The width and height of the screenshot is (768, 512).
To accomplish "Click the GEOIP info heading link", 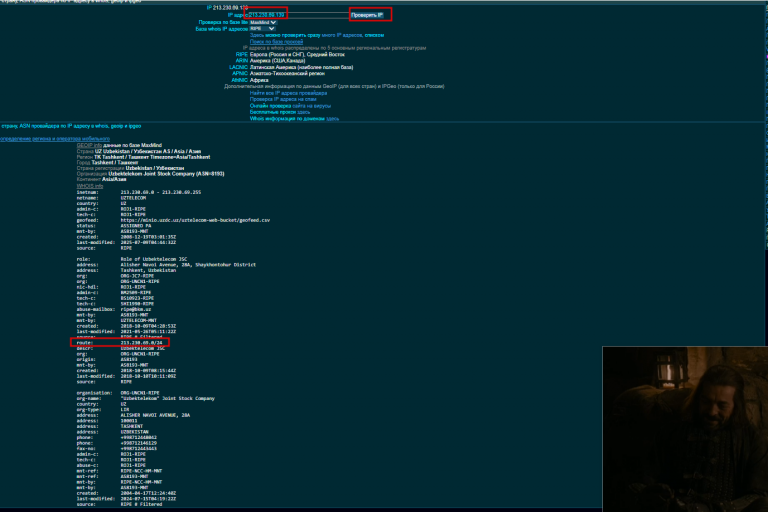I will 89,146.
